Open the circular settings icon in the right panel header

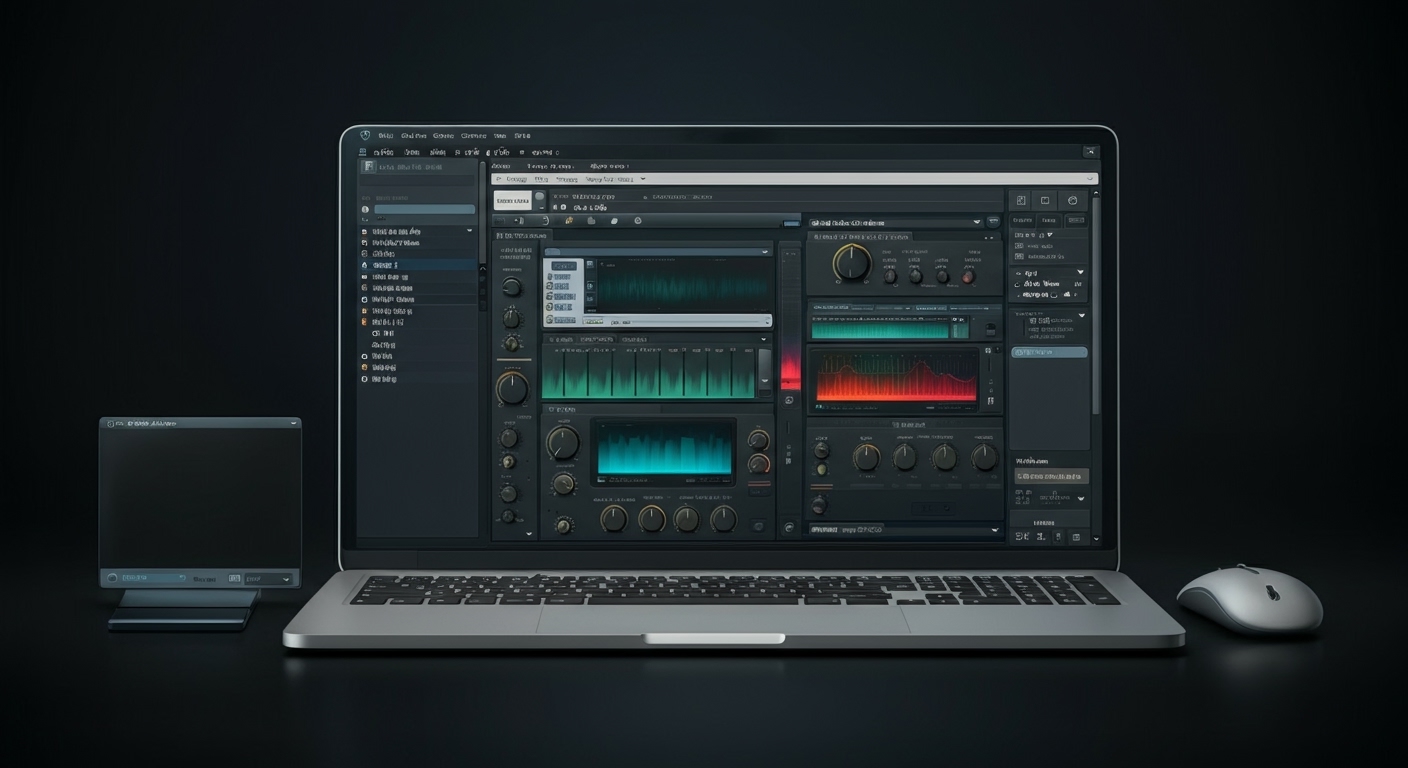(1072, 199)
